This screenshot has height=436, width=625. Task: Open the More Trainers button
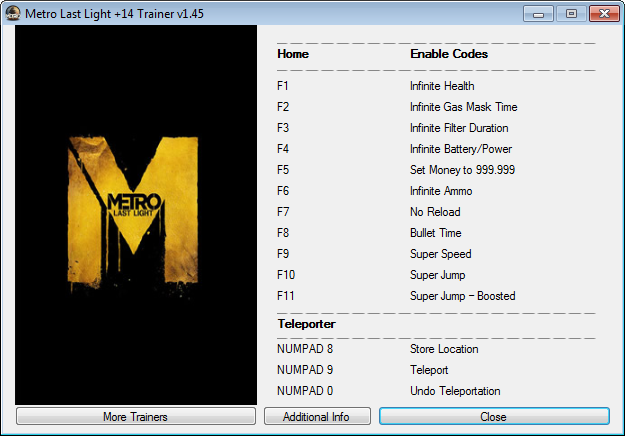pos(136,416)
